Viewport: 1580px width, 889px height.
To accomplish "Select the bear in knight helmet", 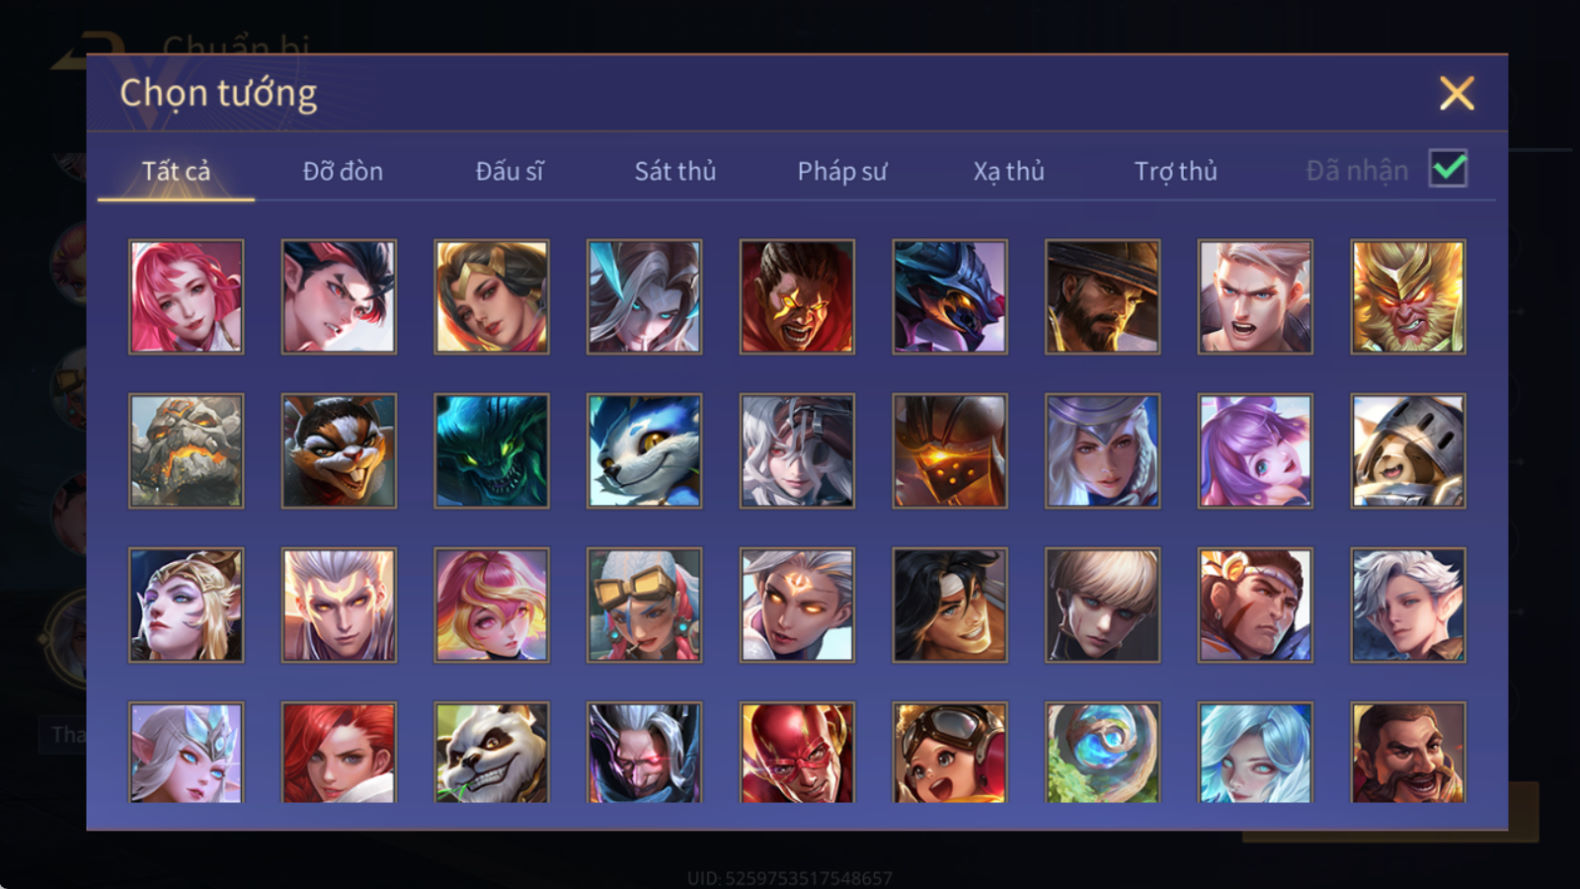I will coord(1408,450).
